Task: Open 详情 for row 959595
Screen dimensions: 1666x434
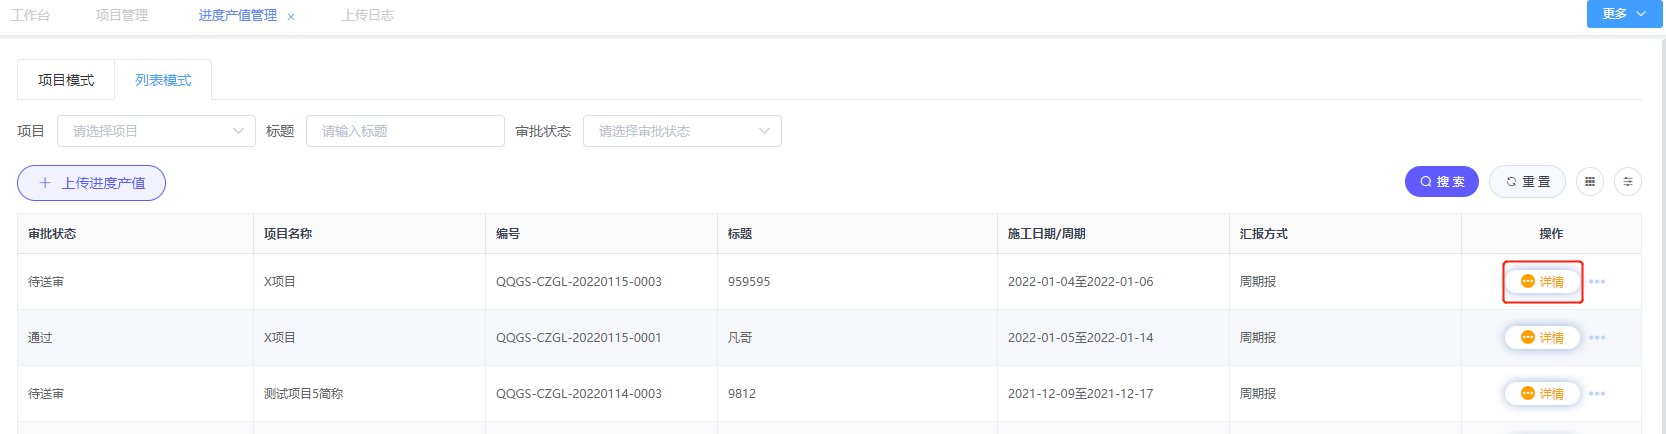Action: (x=1542, y=282)
